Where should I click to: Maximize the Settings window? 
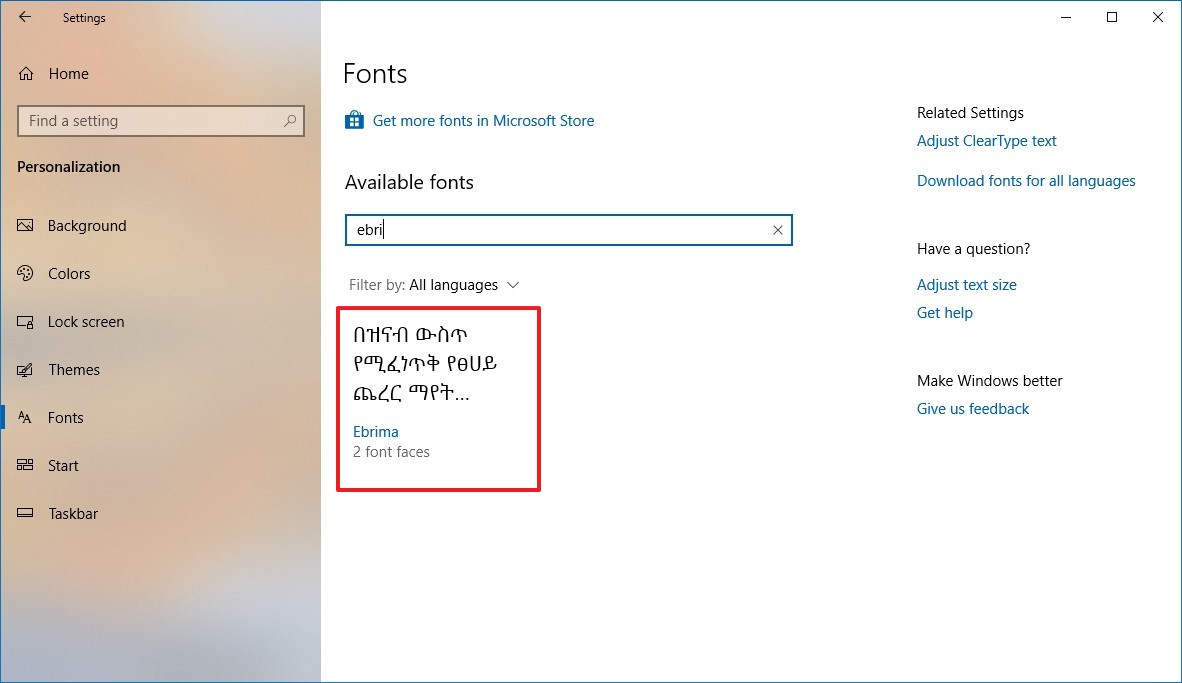(1112, 17)
